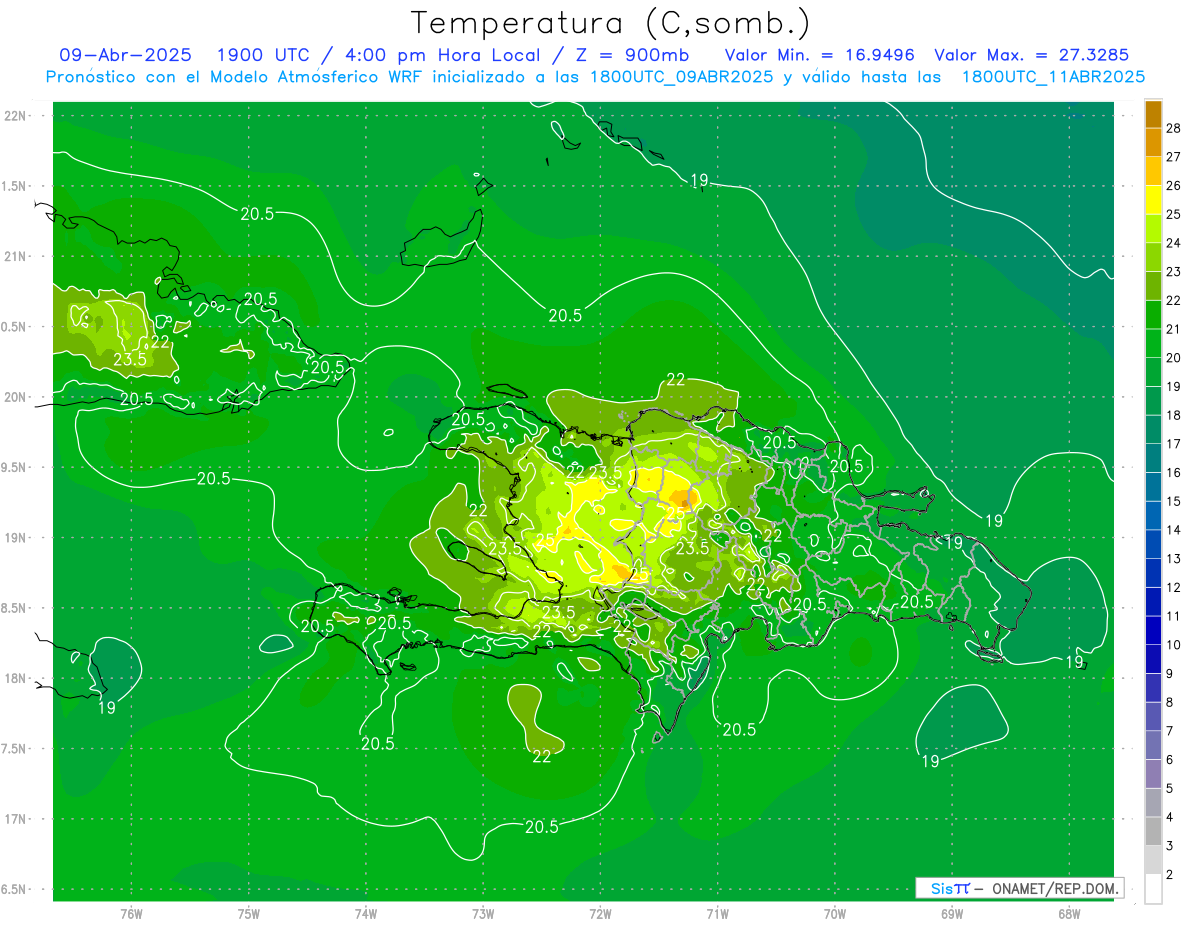Click the "15" label on the color scale
Image resolution: width=1200 pixels, height=927 pixels.
point(1175,501)
